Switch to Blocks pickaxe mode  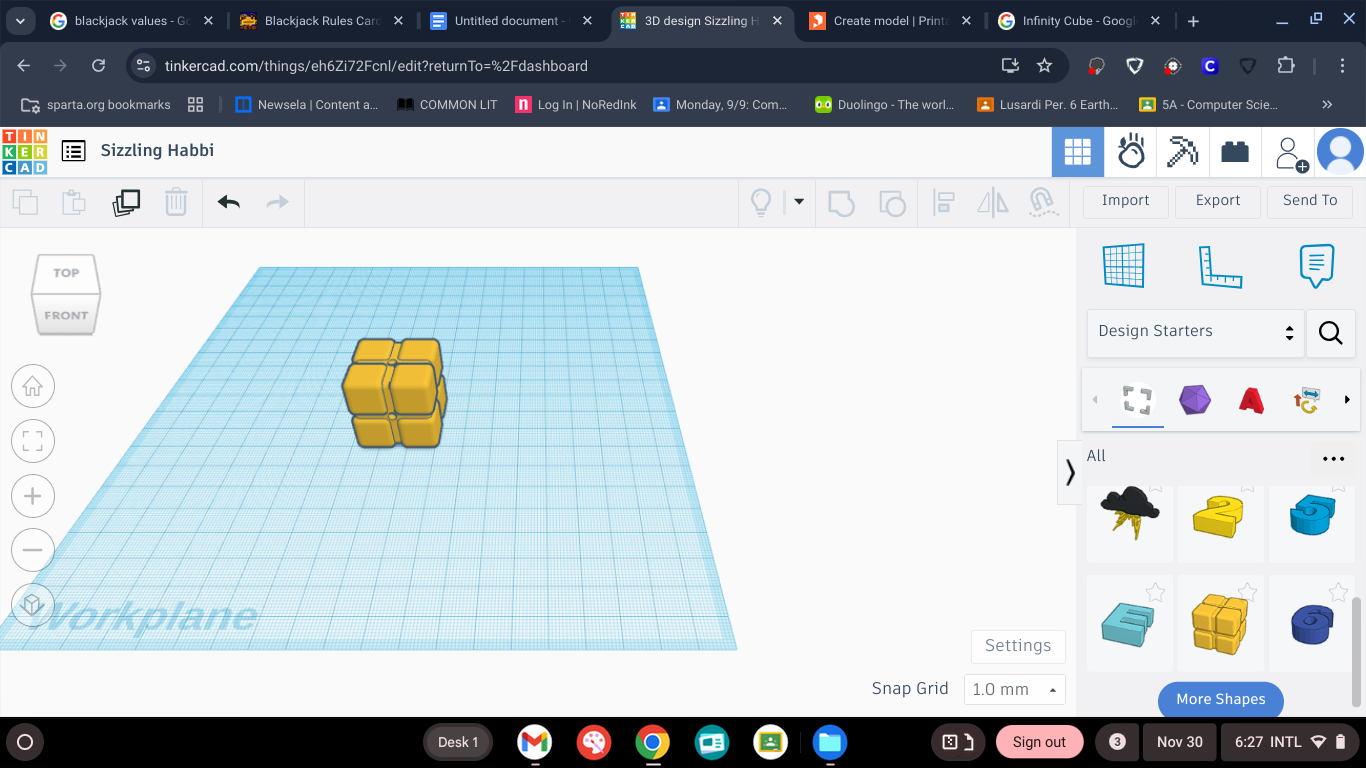tap(1183, 152)
